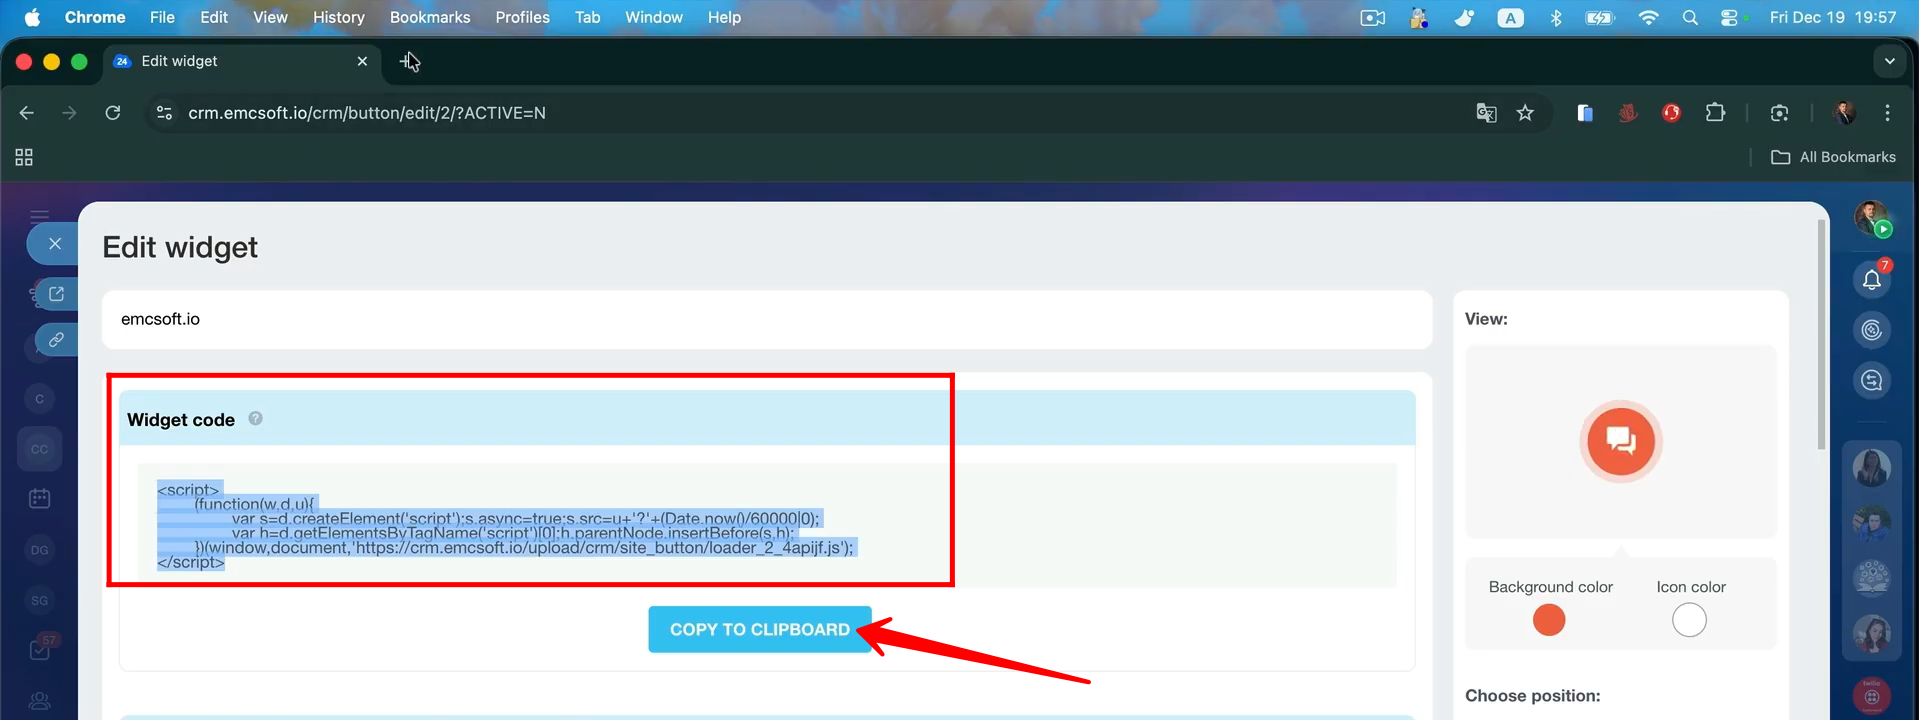Open Chrome Extensions puzzle icon
1919x720 pixels.
tap(1715, 113)
